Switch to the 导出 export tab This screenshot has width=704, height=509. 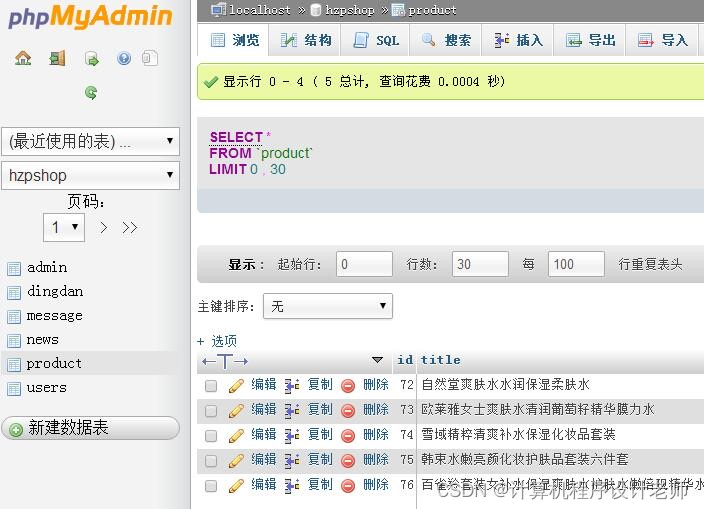pyautogui.click(x=589, y=40)
